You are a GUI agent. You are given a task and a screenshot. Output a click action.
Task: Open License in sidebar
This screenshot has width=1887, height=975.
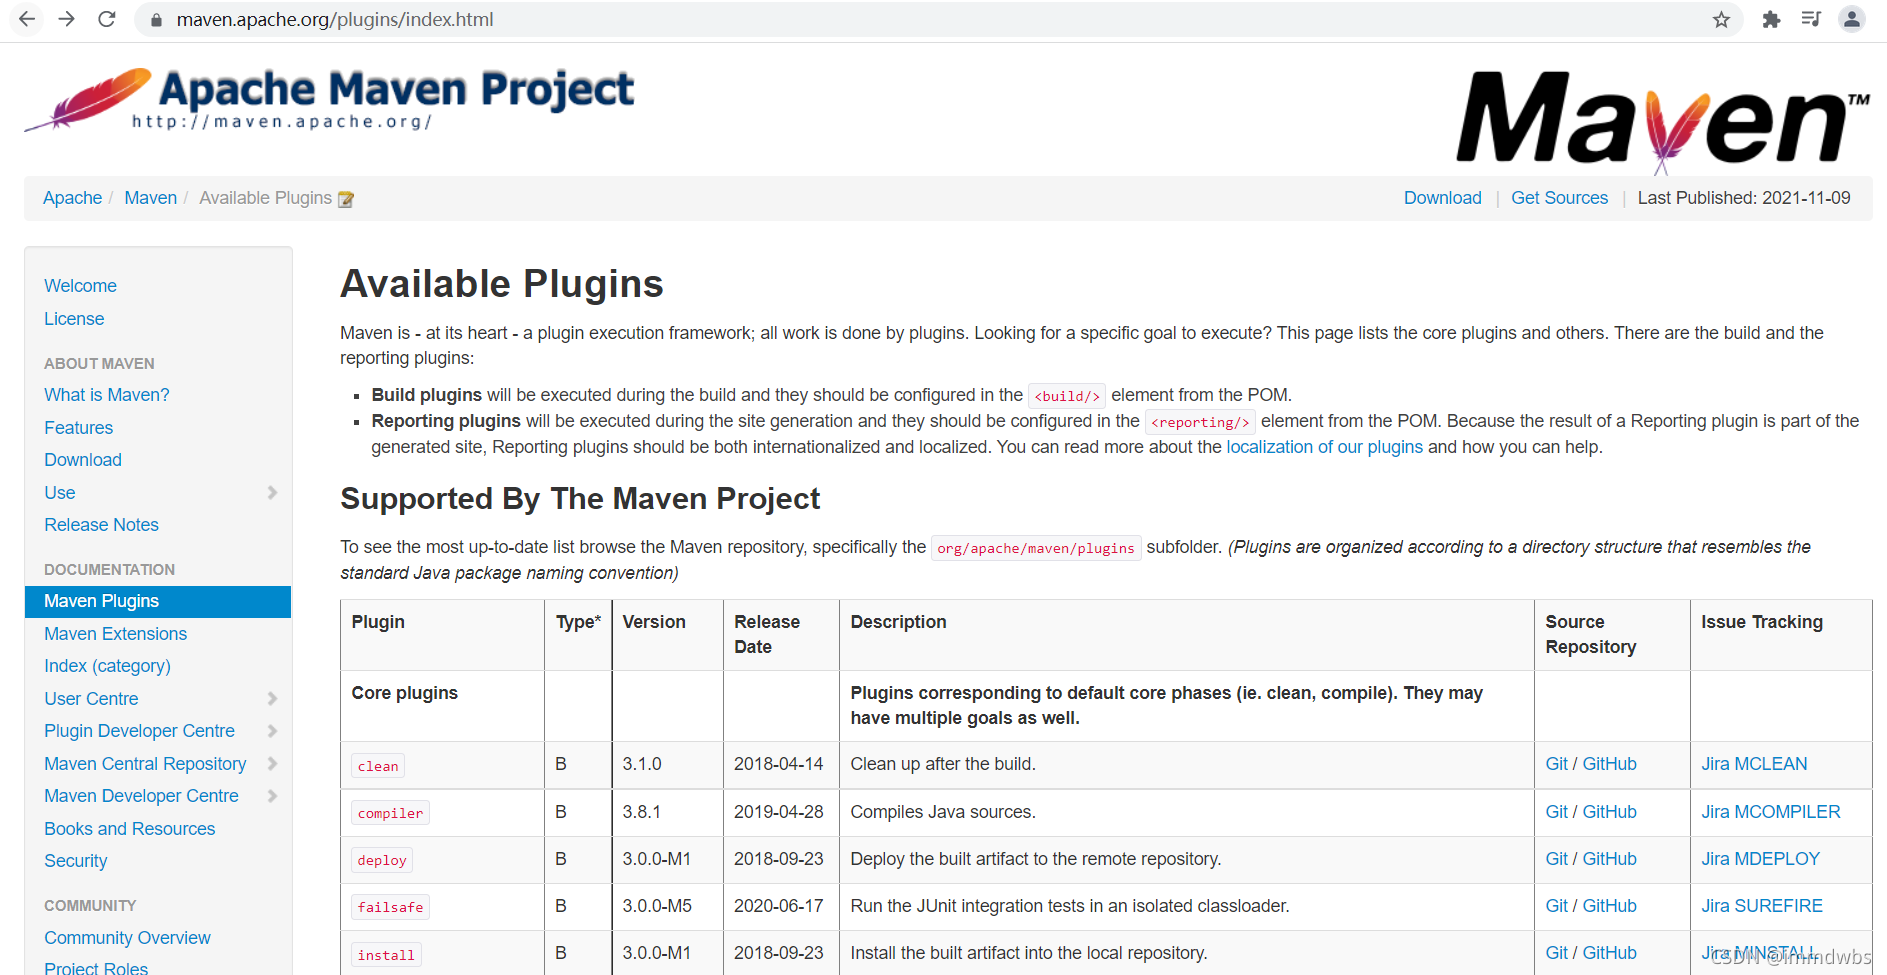(x=74, y=319)
